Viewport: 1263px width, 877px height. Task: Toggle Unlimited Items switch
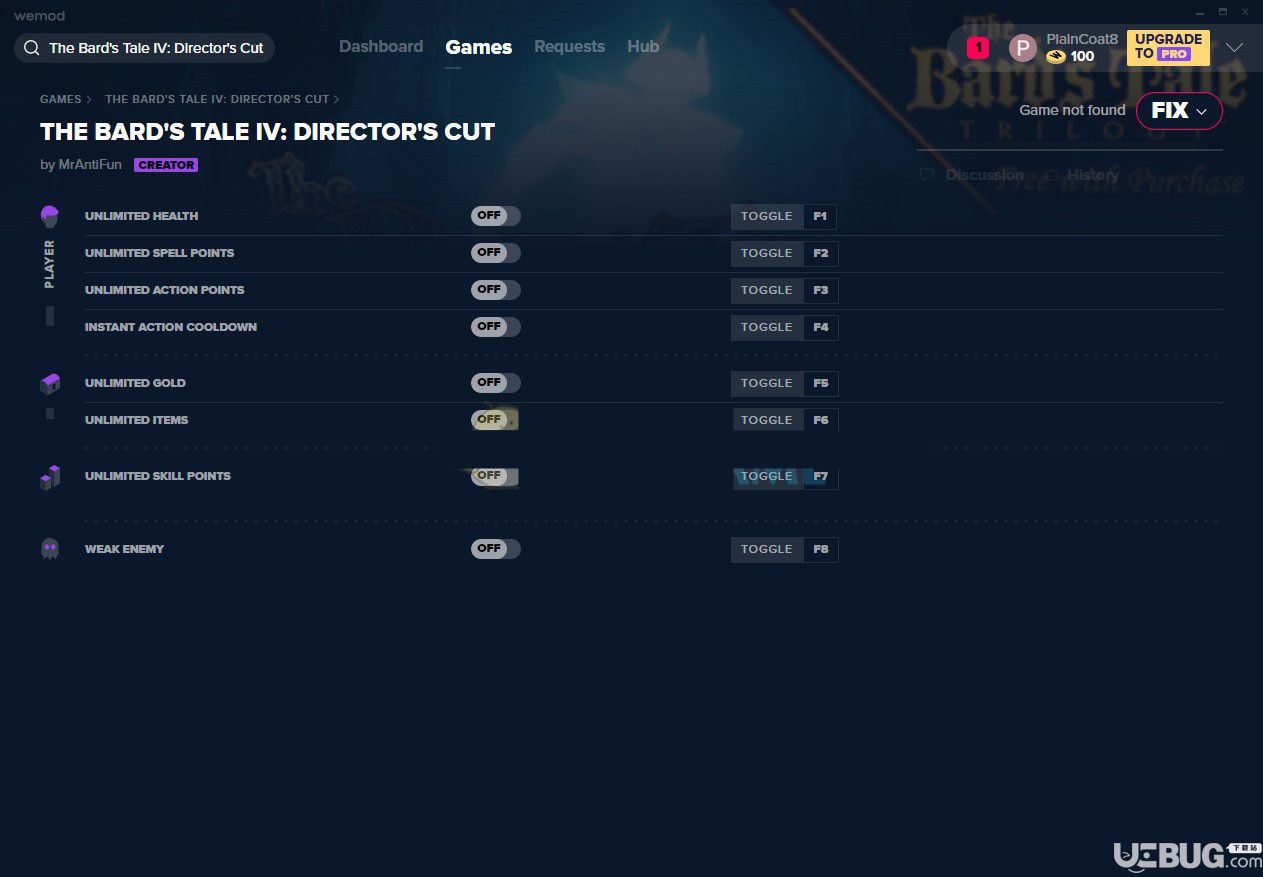pos(496,420)
